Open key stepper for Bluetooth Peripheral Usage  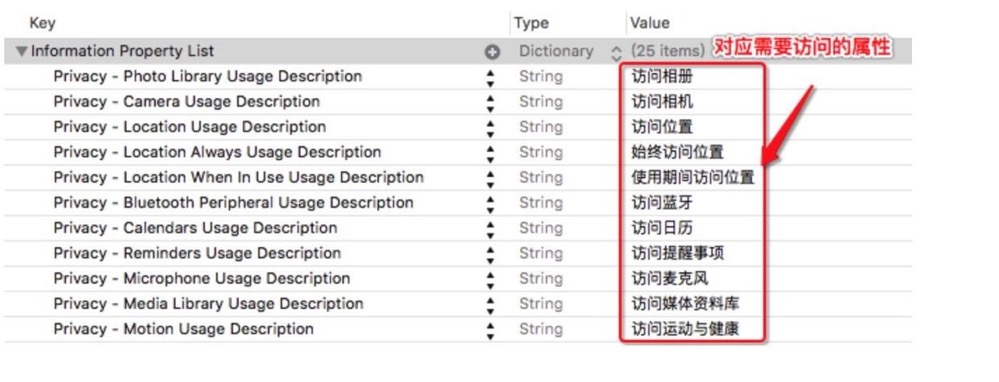(x=490, y=203)
